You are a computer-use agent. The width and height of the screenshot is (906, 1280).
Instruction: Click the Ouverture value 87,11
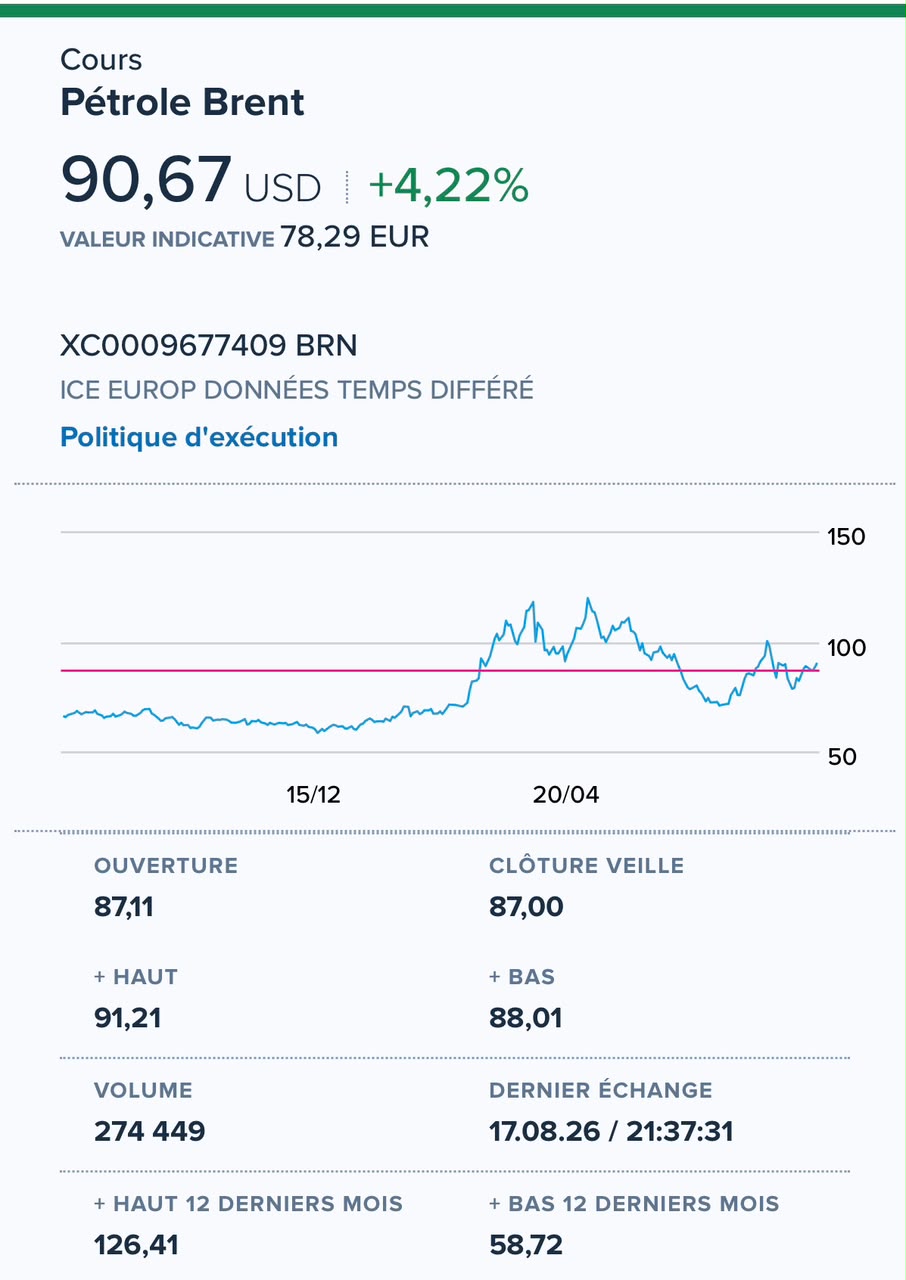pos(123,907)
